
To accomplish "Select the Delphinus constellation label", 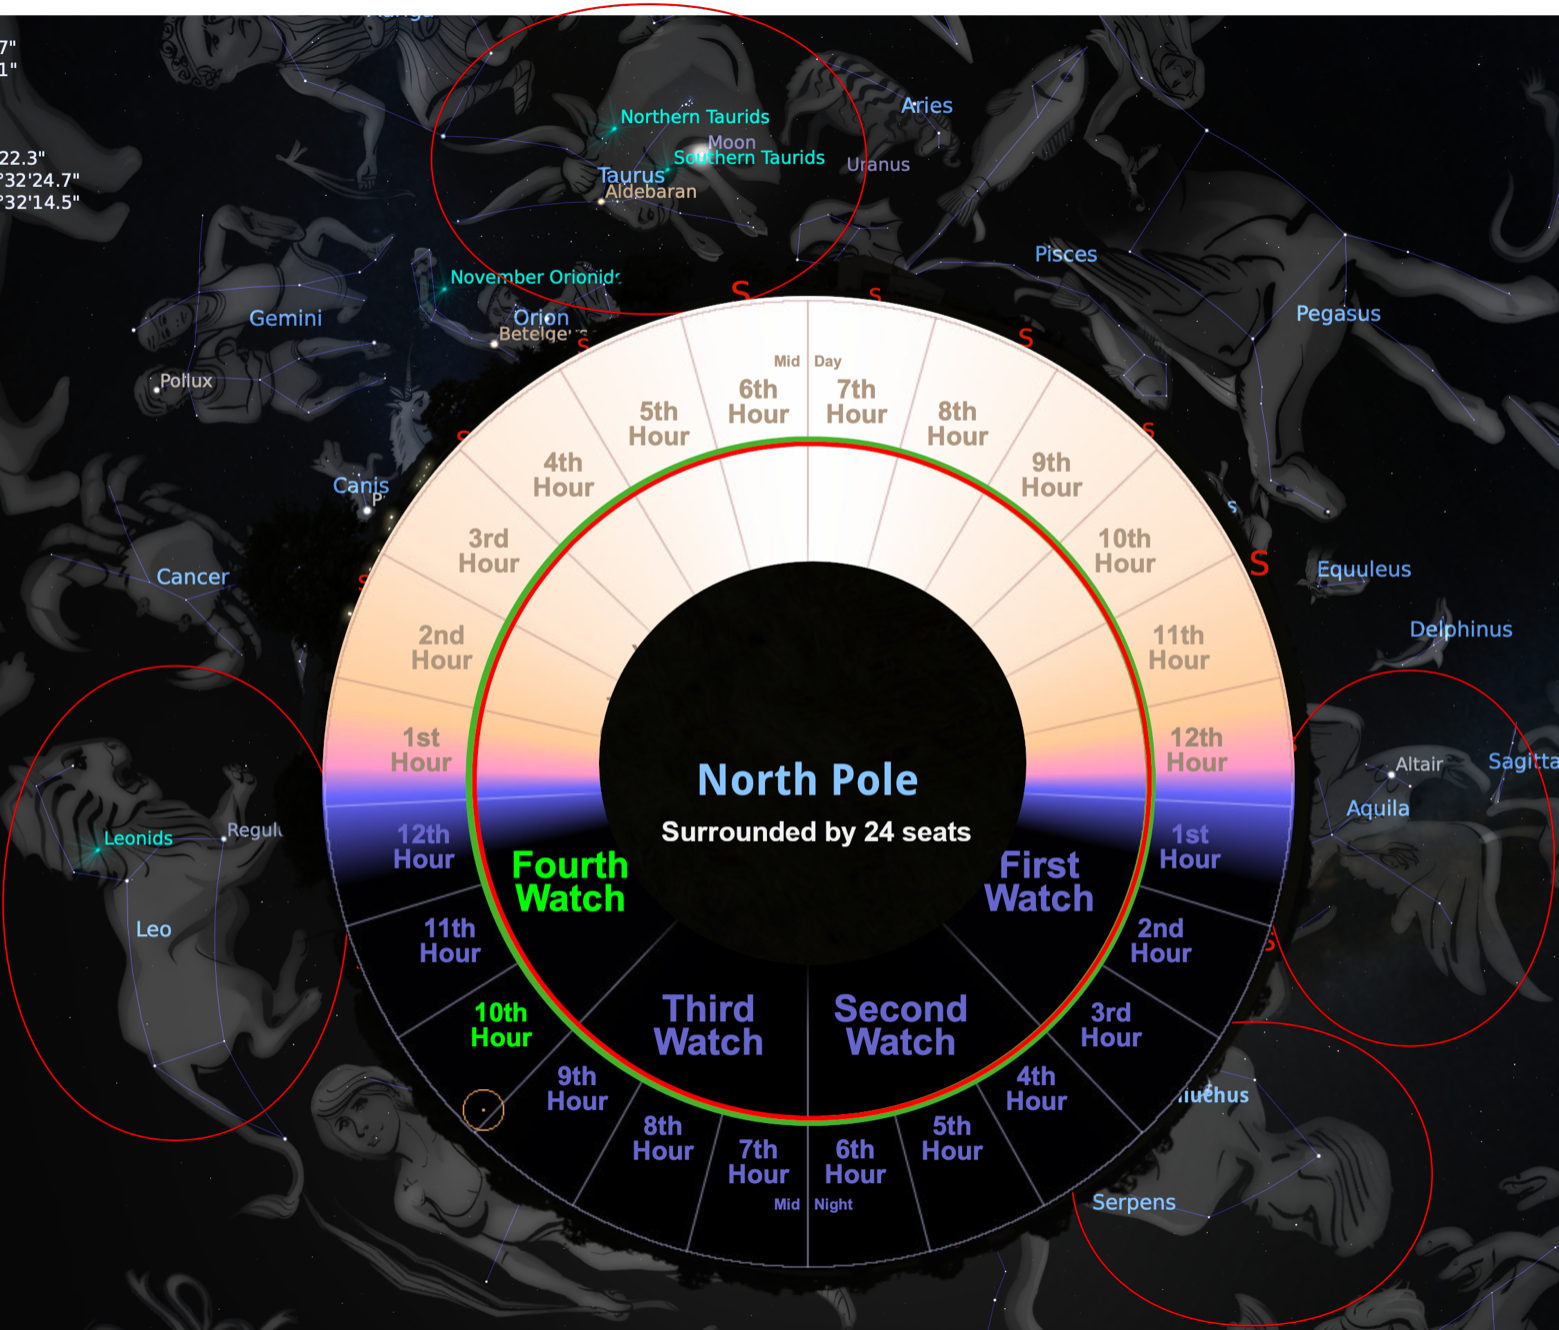I will pyautogui.click(x=1460, y=630).
